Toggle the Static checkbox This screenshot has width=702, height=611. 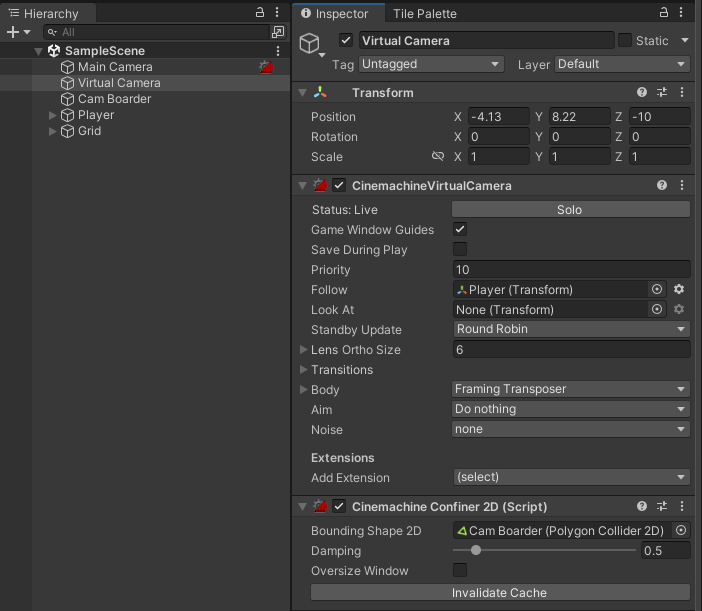click(625, 40)
